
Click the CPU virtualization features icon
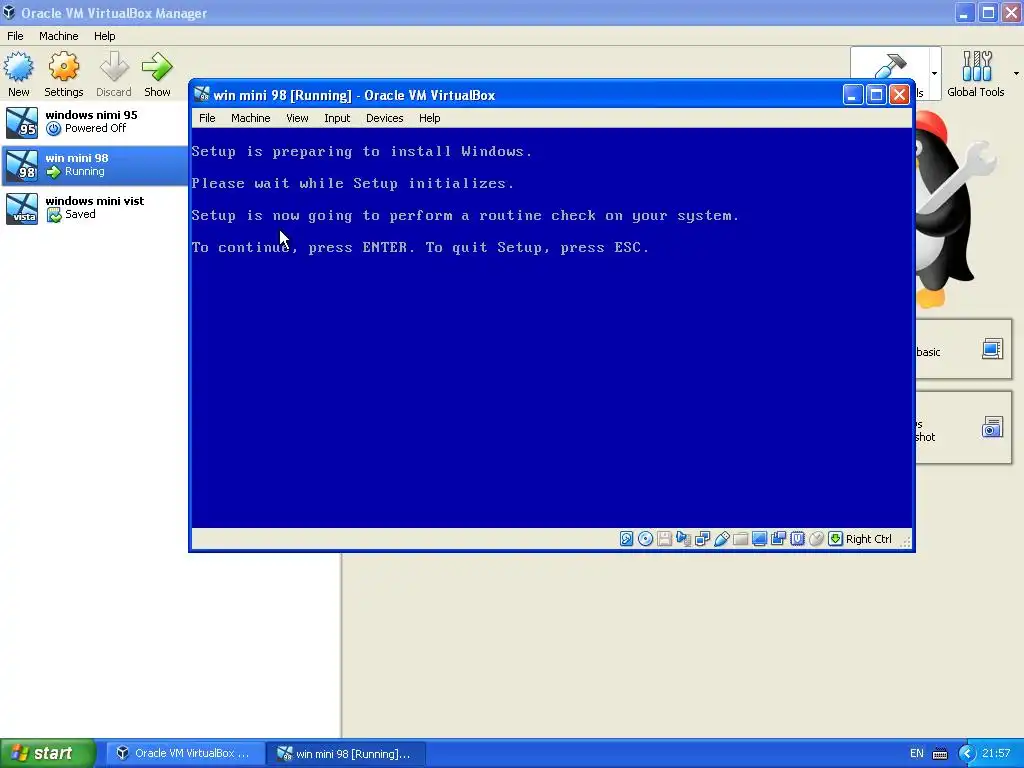797,539
